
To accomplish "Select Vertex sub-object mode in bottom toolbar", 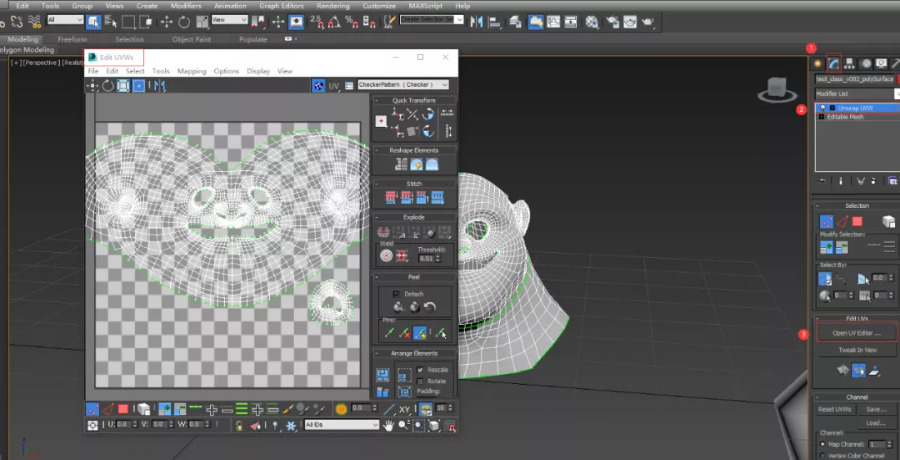I will pyautogui.click(x=93, y=409).
